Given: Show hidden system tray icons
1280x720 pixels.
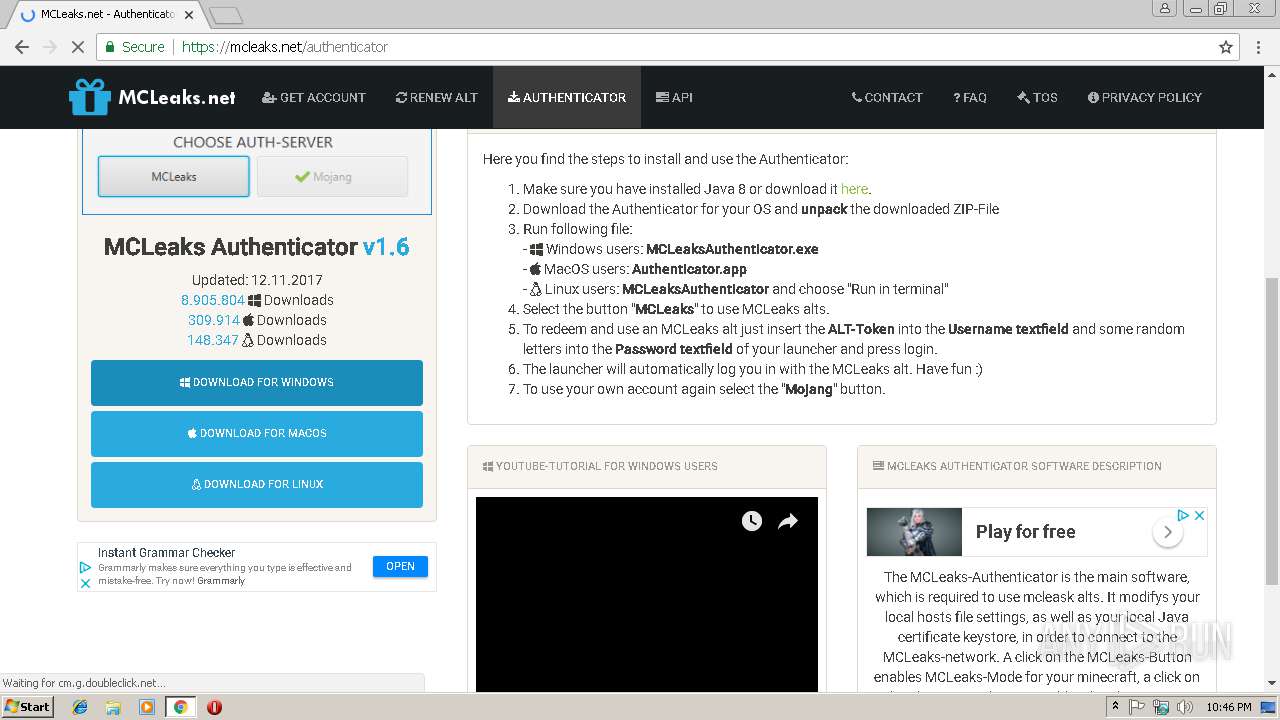Looking at the screenshot, I should 1115,707.
